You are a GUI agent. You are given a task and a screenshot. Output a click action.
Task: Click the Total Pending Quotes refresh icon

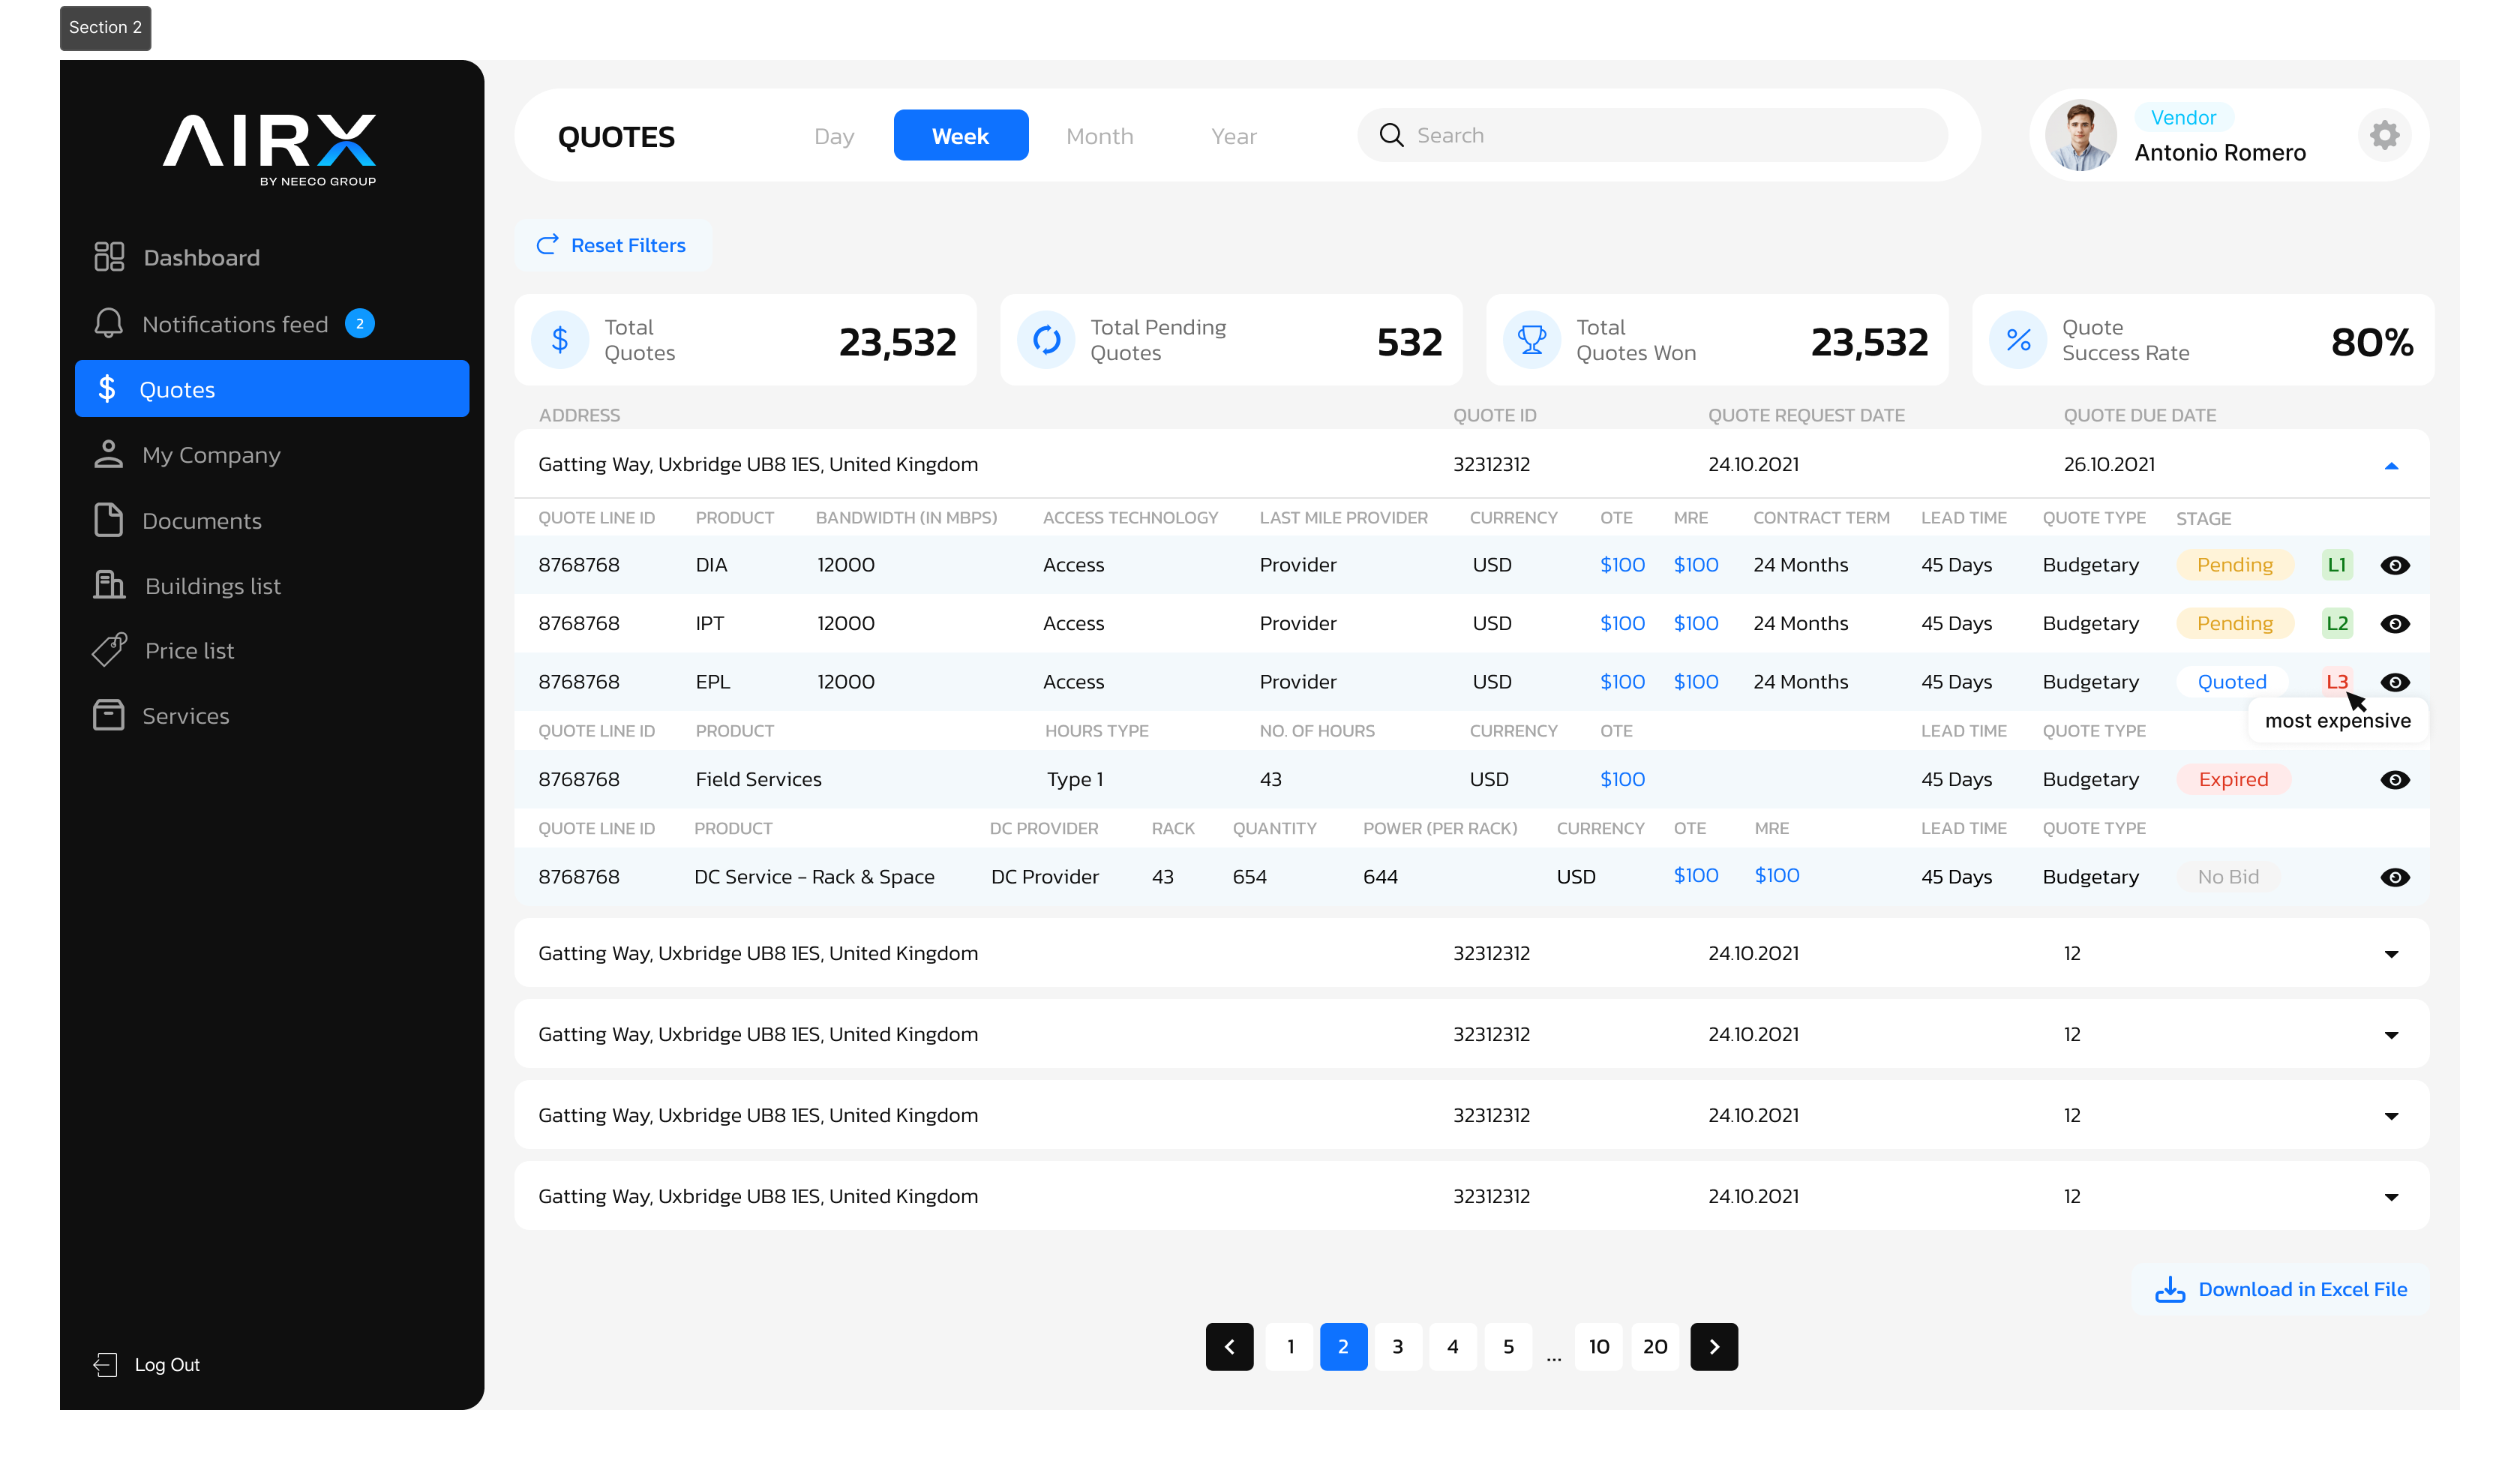coord(1046,340)
